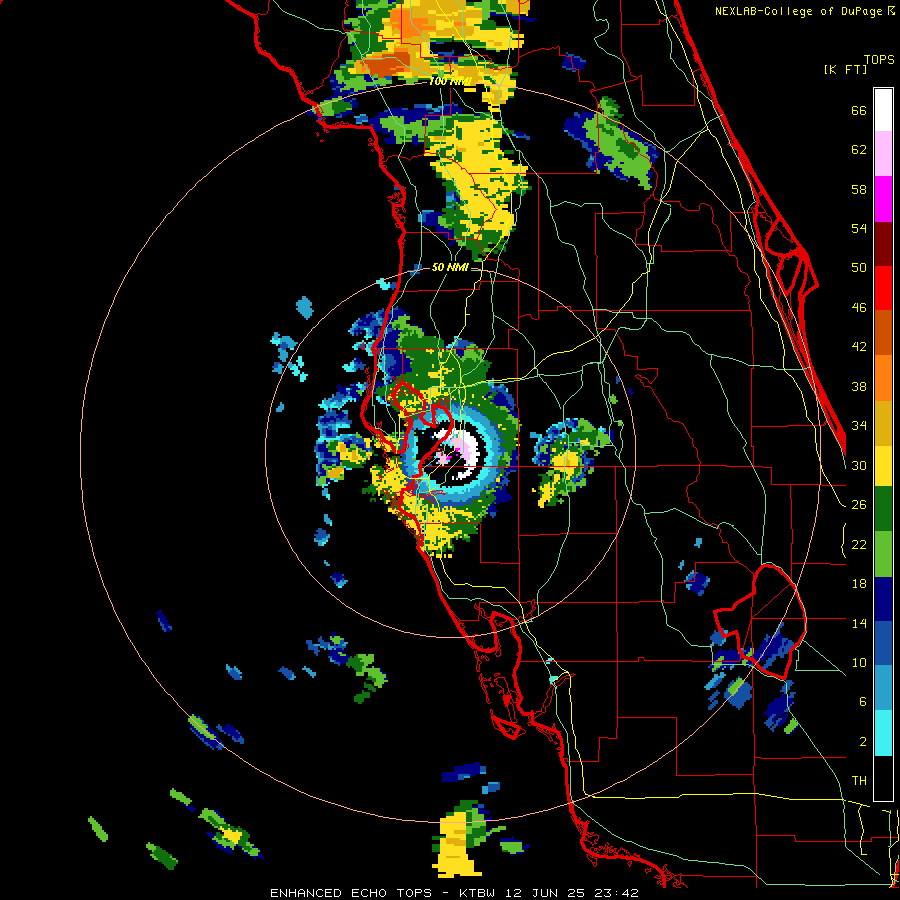
Task: Click the bright red legend swatch
Action: click(883, 288)
